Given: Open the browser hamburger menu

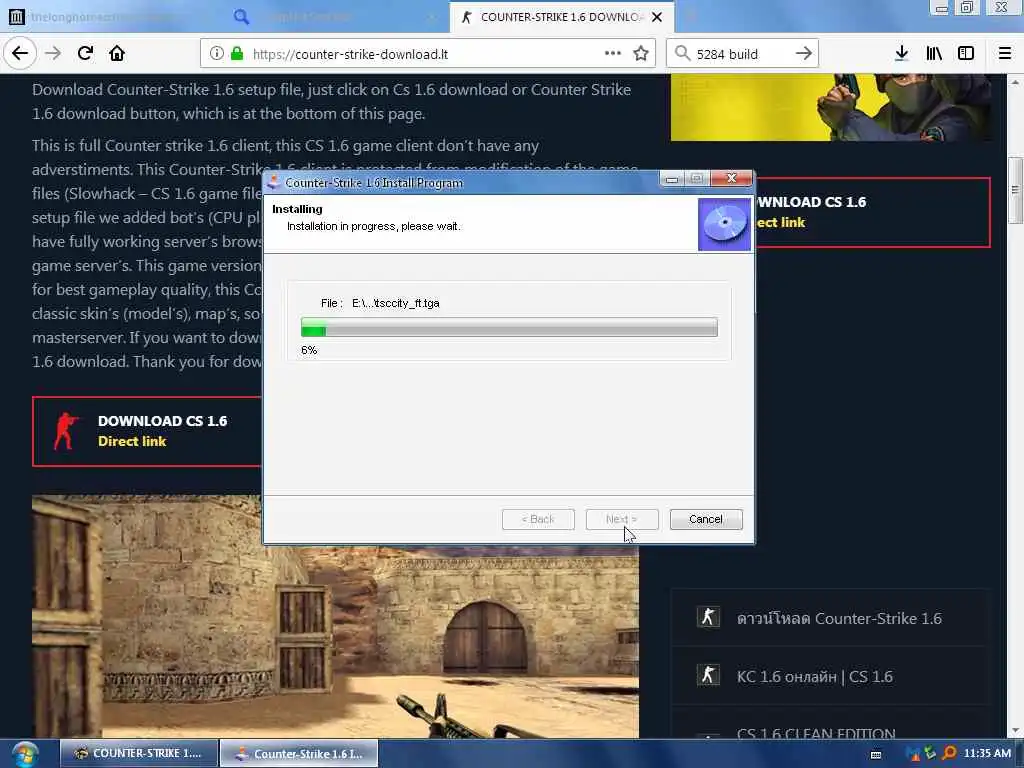Looking at the screenshot, I should 1005,54.
